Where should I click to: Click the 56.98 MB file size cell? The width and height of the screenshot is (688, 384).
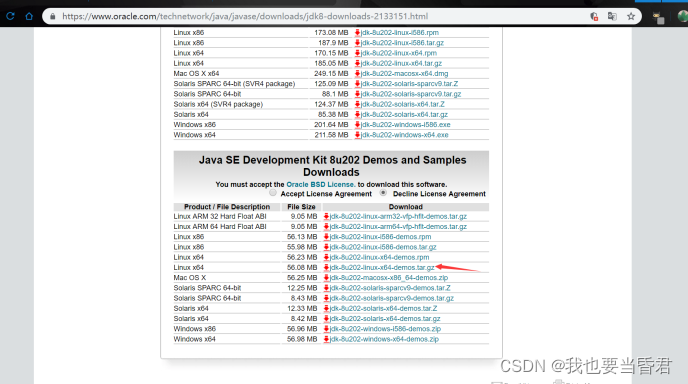[302, 339]
